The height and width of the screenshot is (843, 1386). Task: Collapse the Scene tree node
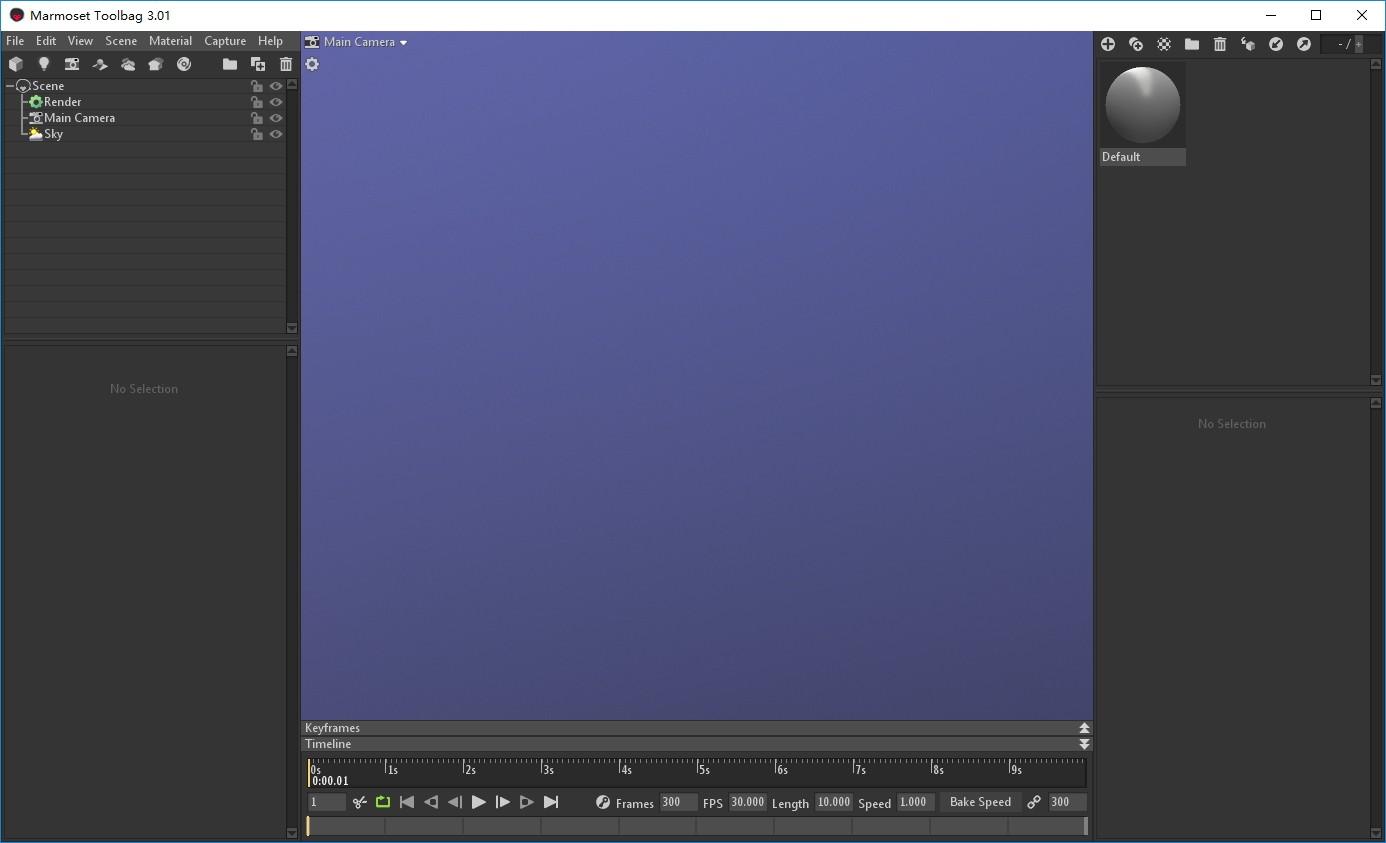click(x=10, y=86)
